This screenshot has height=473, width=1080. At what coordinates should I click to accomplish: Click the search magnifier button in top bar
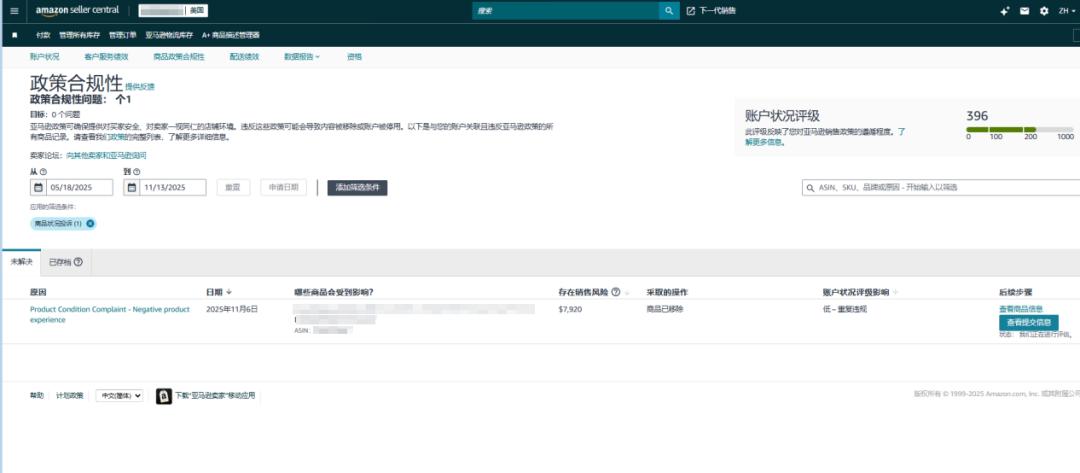(x=668, y=11)
